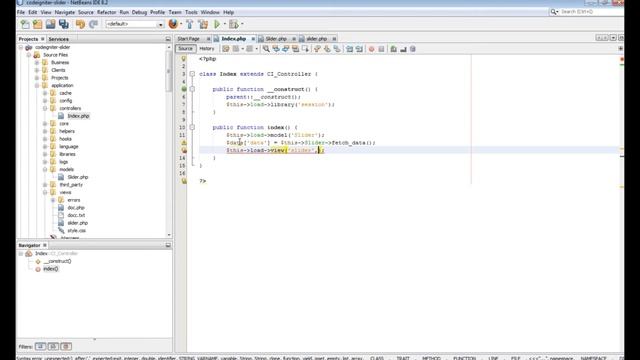Switch to the Services panel tab

pyautogui.click(x=58, y=39)
